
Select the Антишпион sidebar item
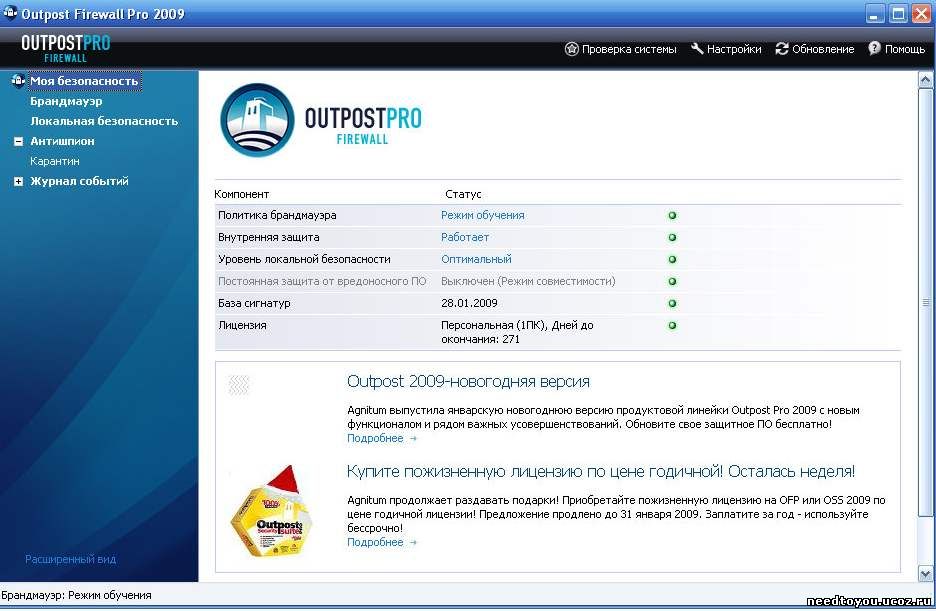[62, 141]
